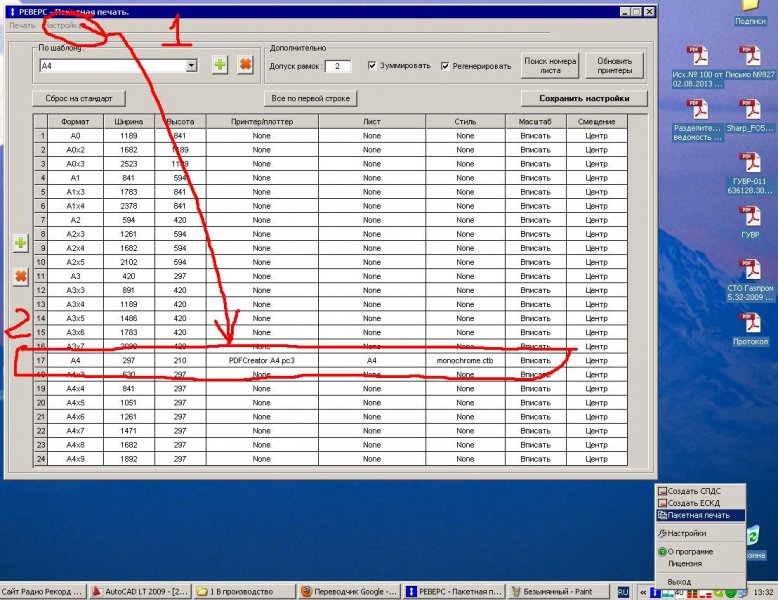
Task: Open 'Печать' menu
Action: pos(22,25)
